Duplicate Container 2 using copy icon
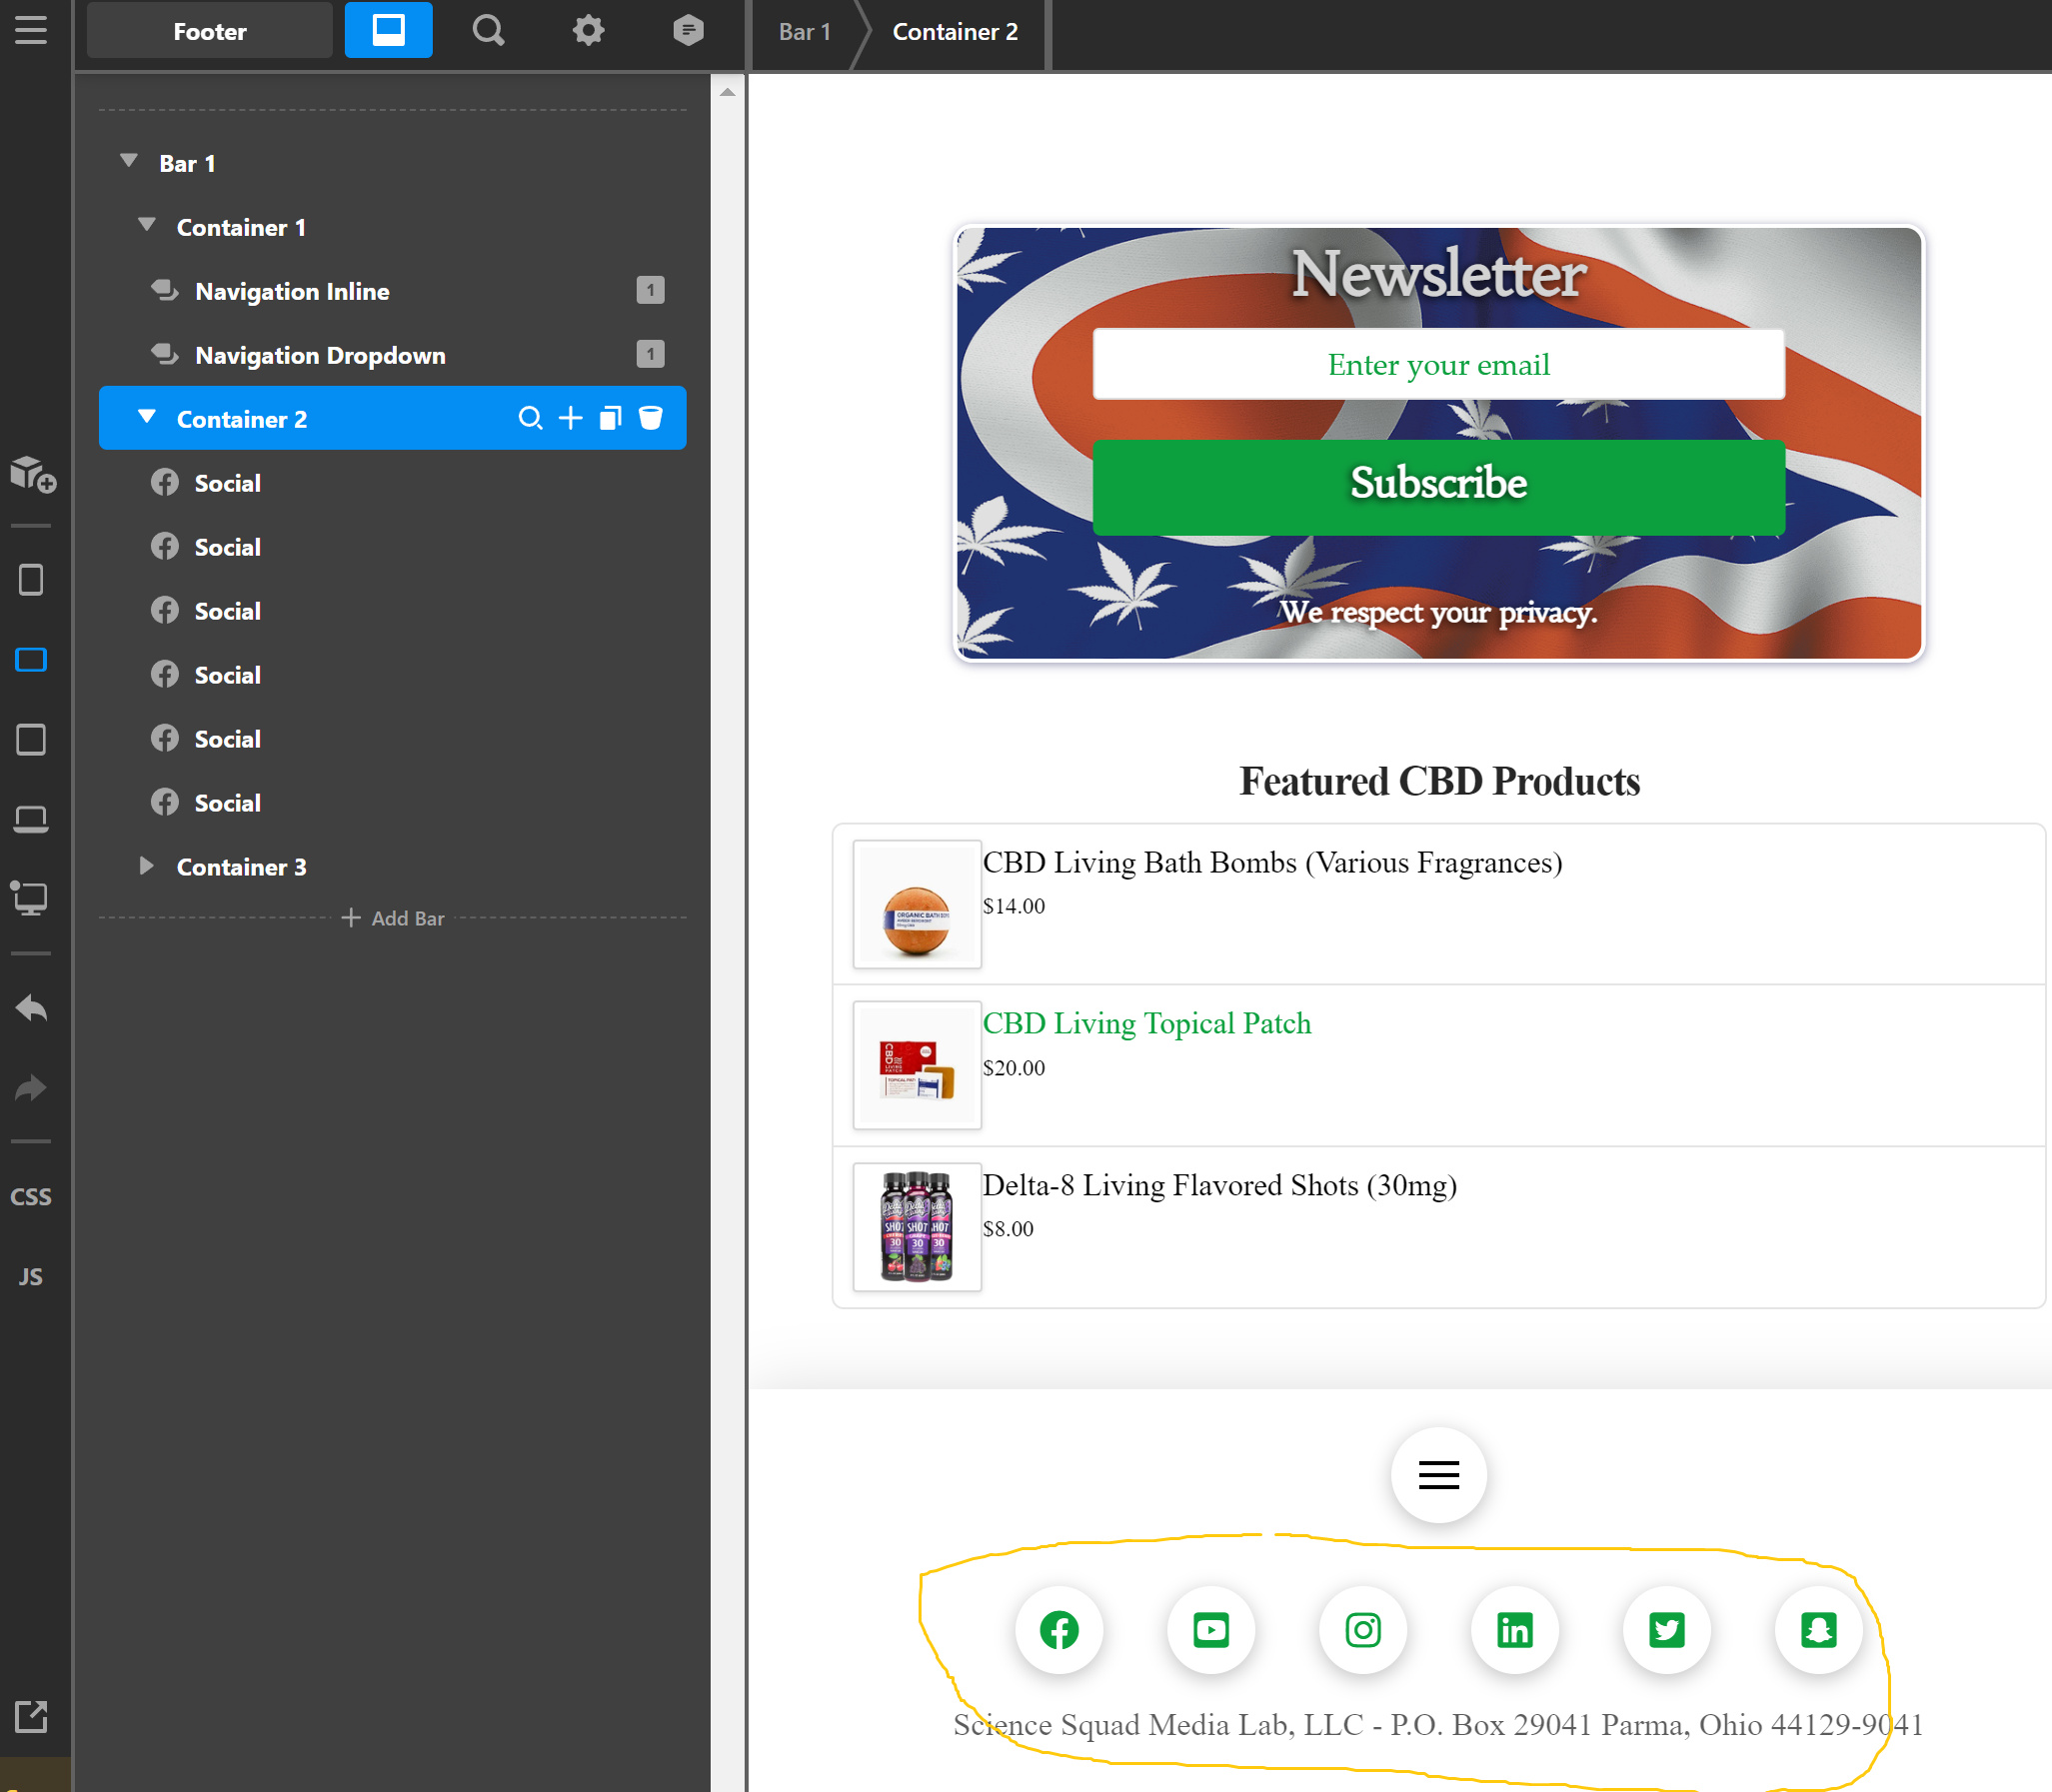 coord(610,418)
